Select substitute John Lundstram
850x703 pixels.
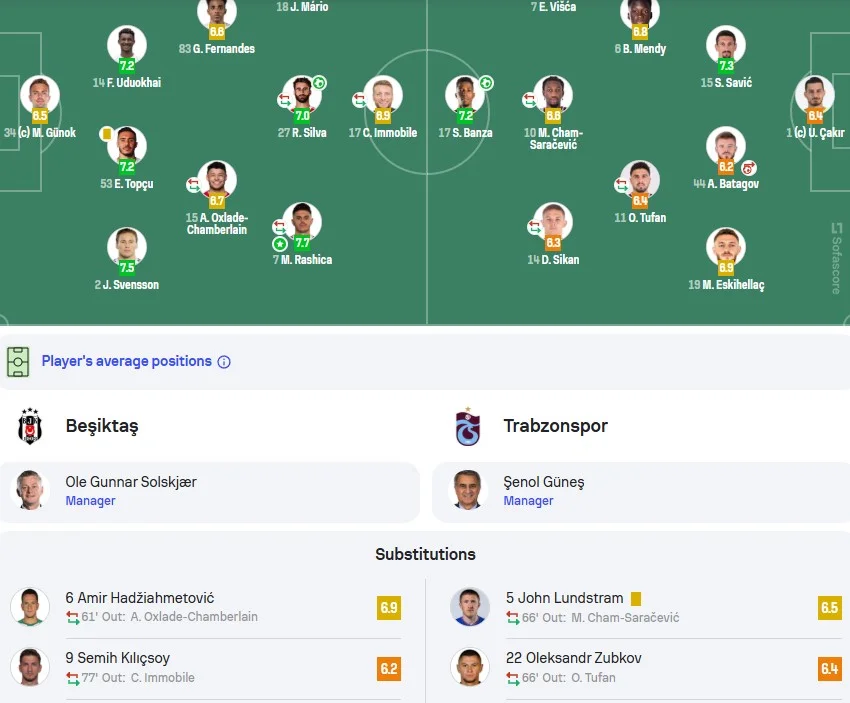tap(564, 598)
